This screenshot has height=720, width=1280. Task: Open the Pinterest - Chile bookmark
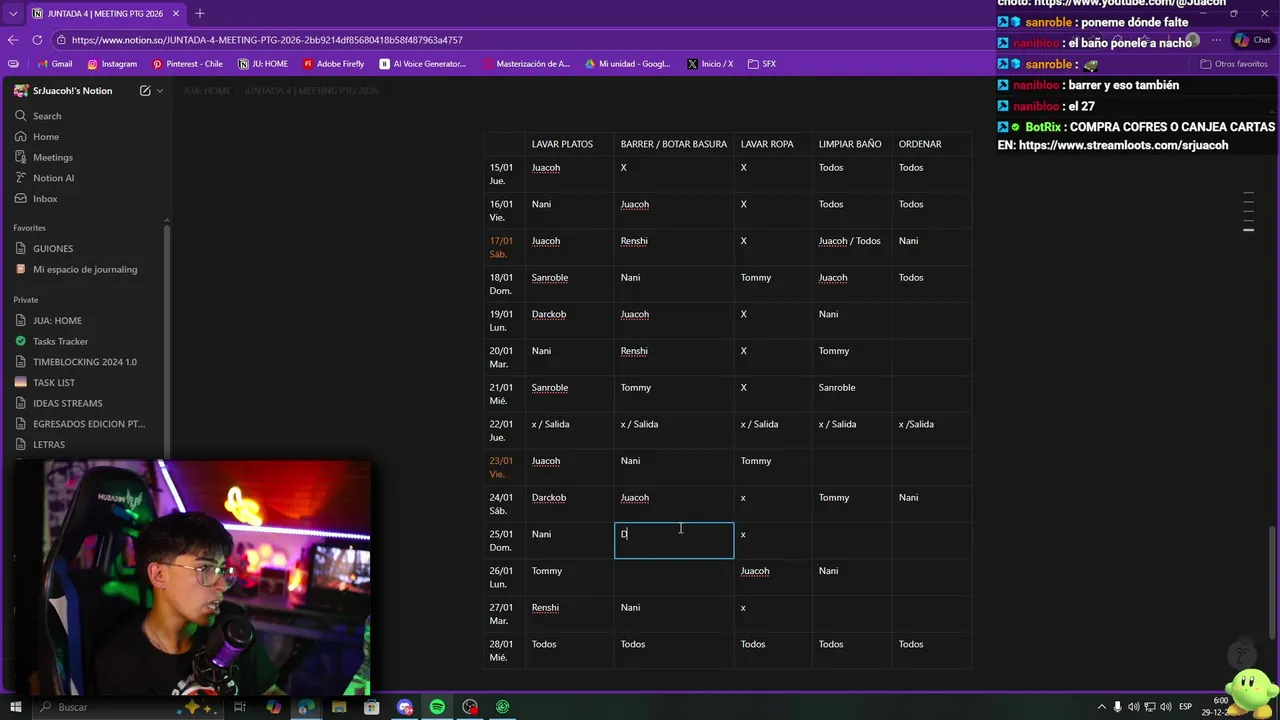187,64
